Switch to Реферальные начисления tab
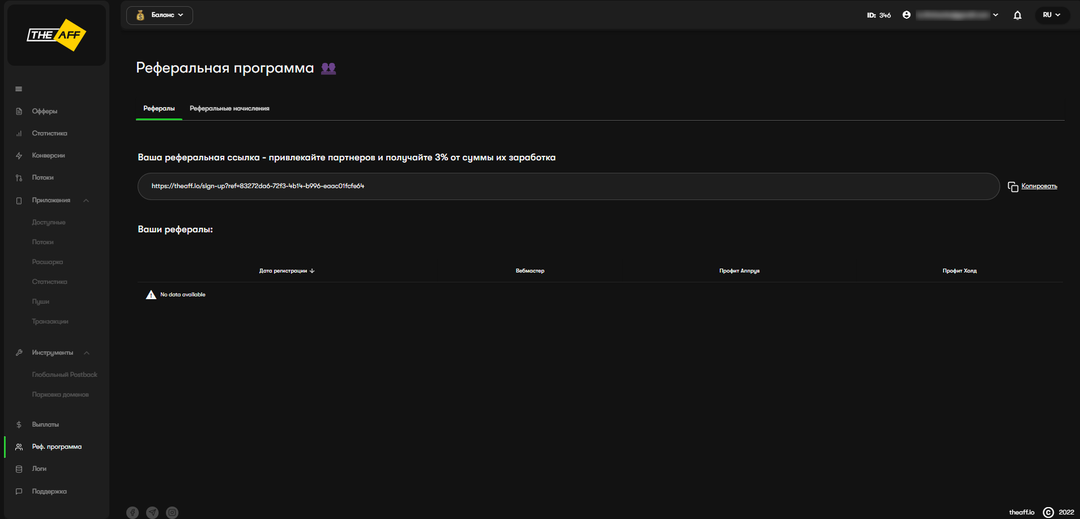 [x=229, y=108]
